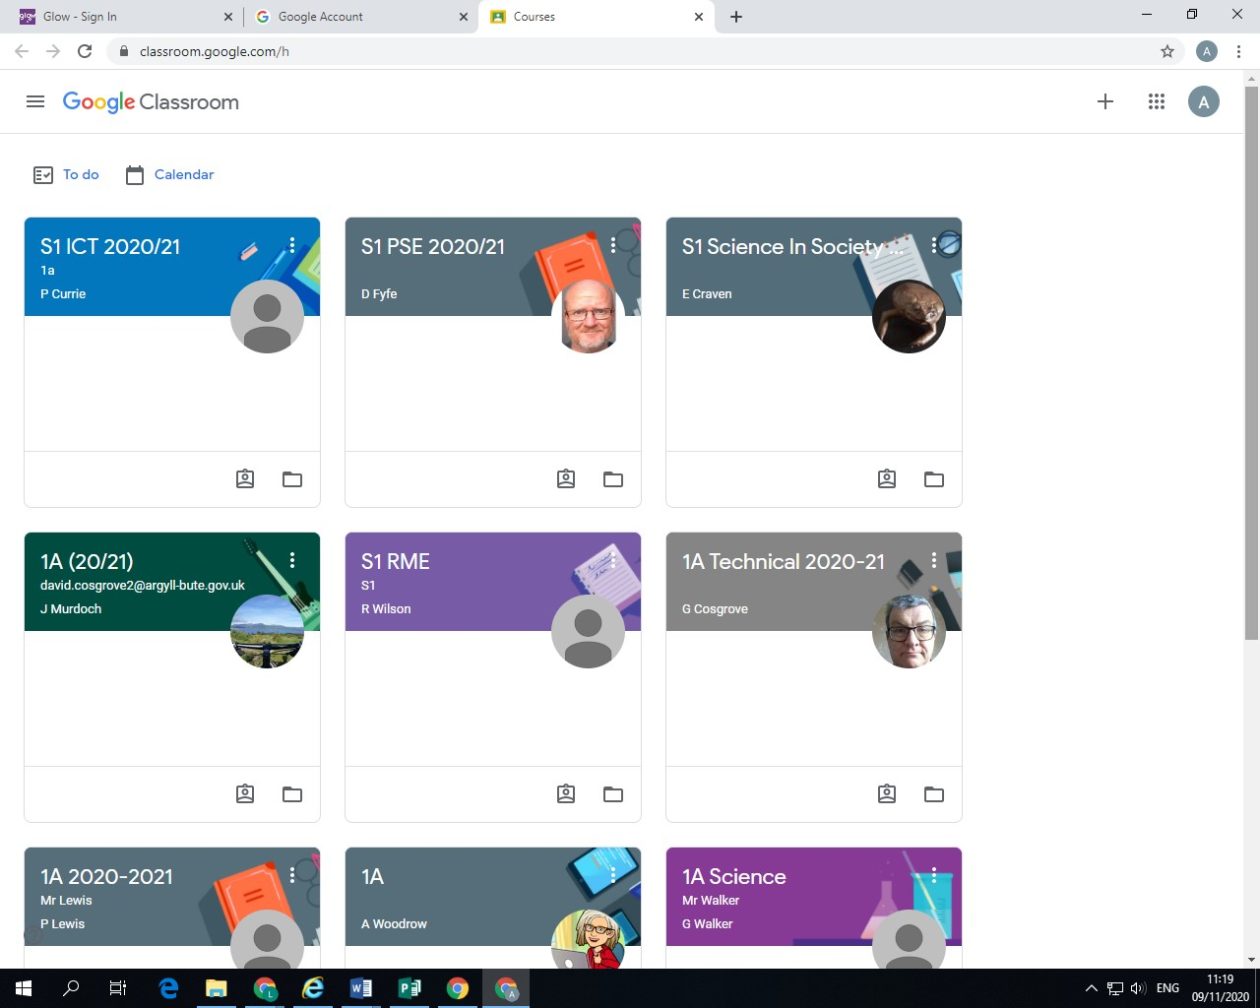This screenshot has height=1008, width=1260.
Task: Click E Craven's class profile picture
Action: (x=909, y=316)
